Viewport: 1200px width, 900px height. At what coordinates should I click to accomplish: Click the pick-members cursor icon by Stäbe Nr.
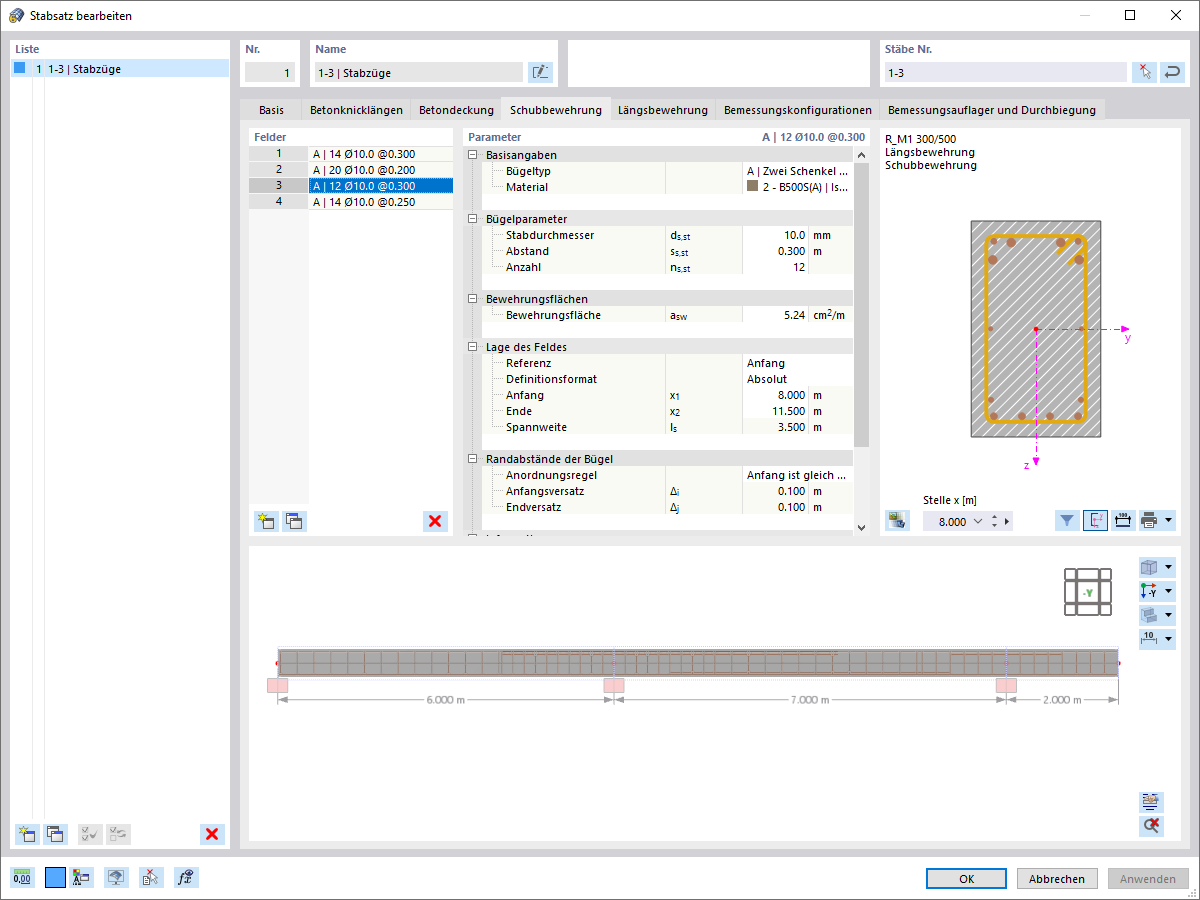(1144, 72)
